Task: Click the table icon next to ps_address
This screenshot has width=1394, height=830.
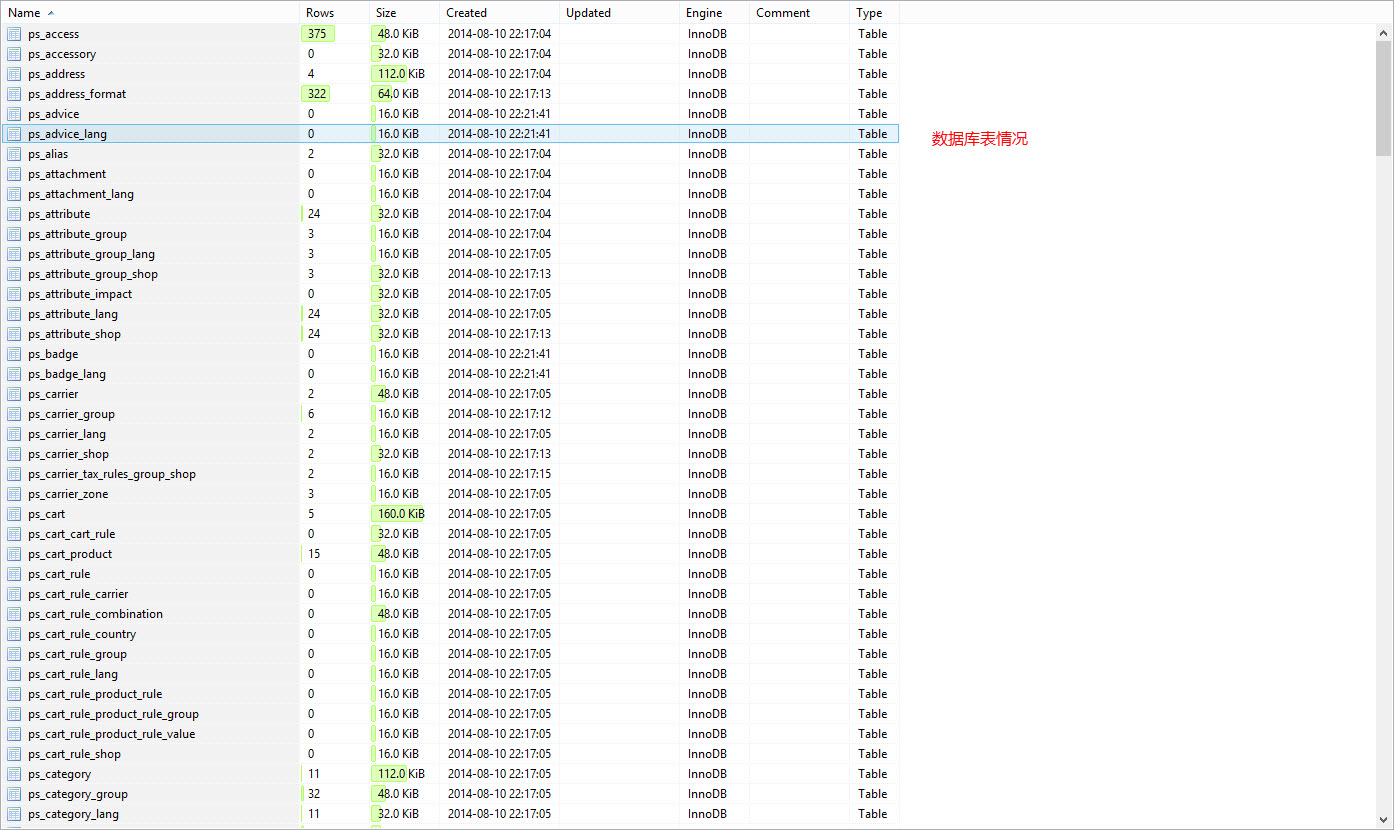Action: tap(14, 74)
